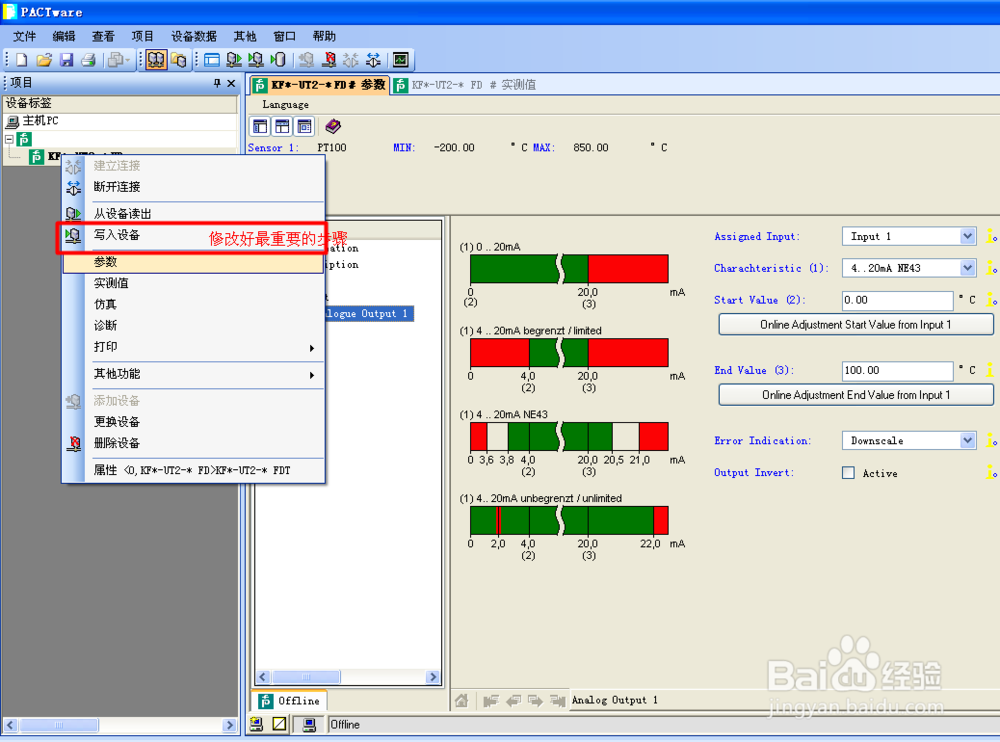
Task: Click the green-arrow database toolbar icon
Action: pos(278,60)
